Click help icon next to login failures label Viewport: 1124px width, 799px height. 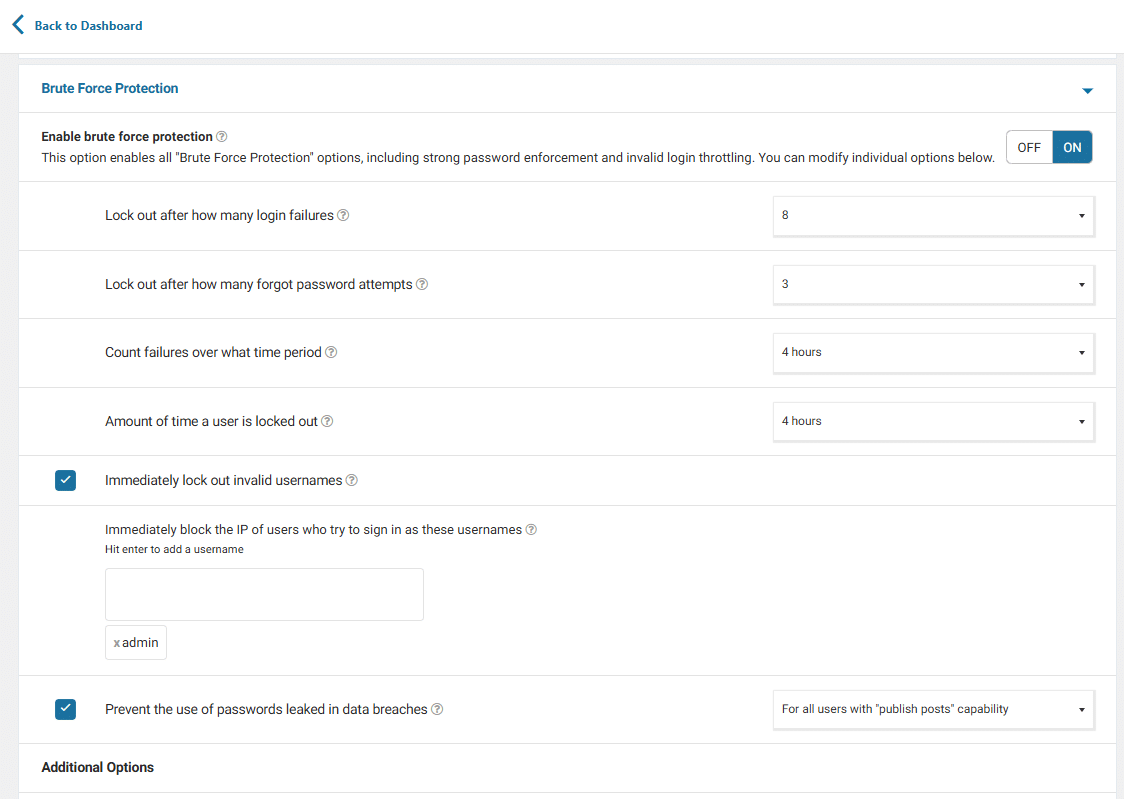[x=343, y=216]
